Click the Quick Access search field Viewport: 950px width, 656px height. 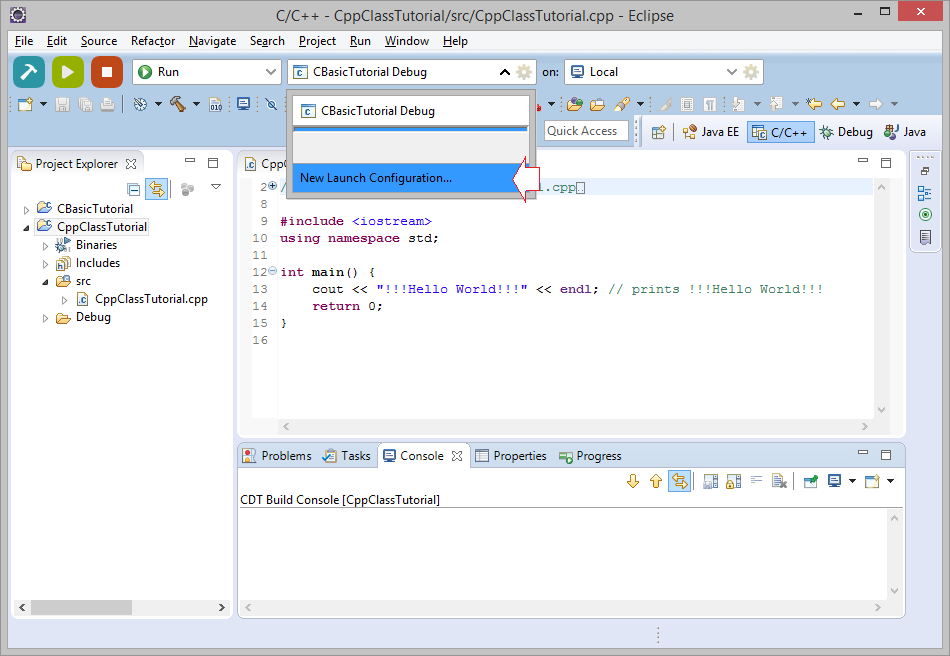pos(586,131)
